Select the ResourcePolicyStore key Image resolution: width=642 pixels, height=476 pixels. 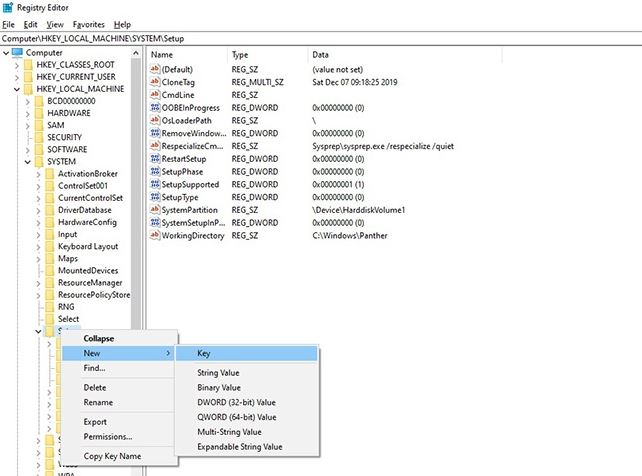(x=94, y=295)
